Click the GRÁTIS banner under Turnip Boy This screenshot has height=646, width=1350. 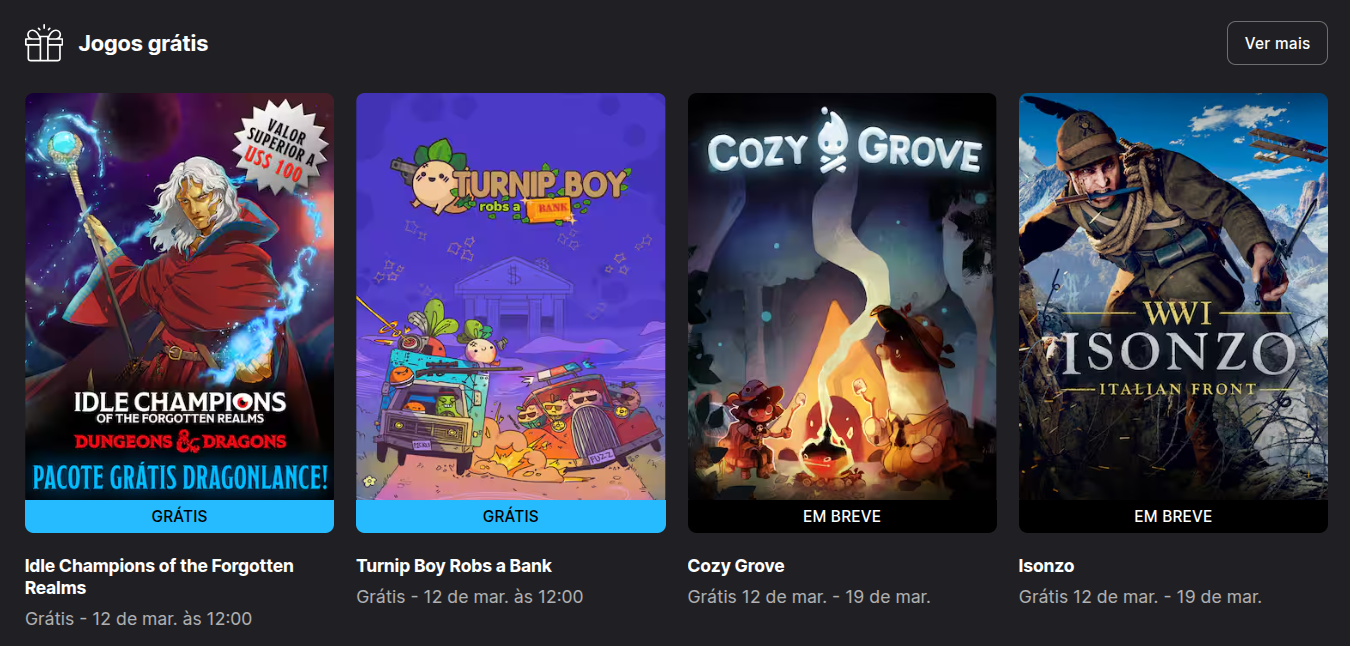coord(511,517)
